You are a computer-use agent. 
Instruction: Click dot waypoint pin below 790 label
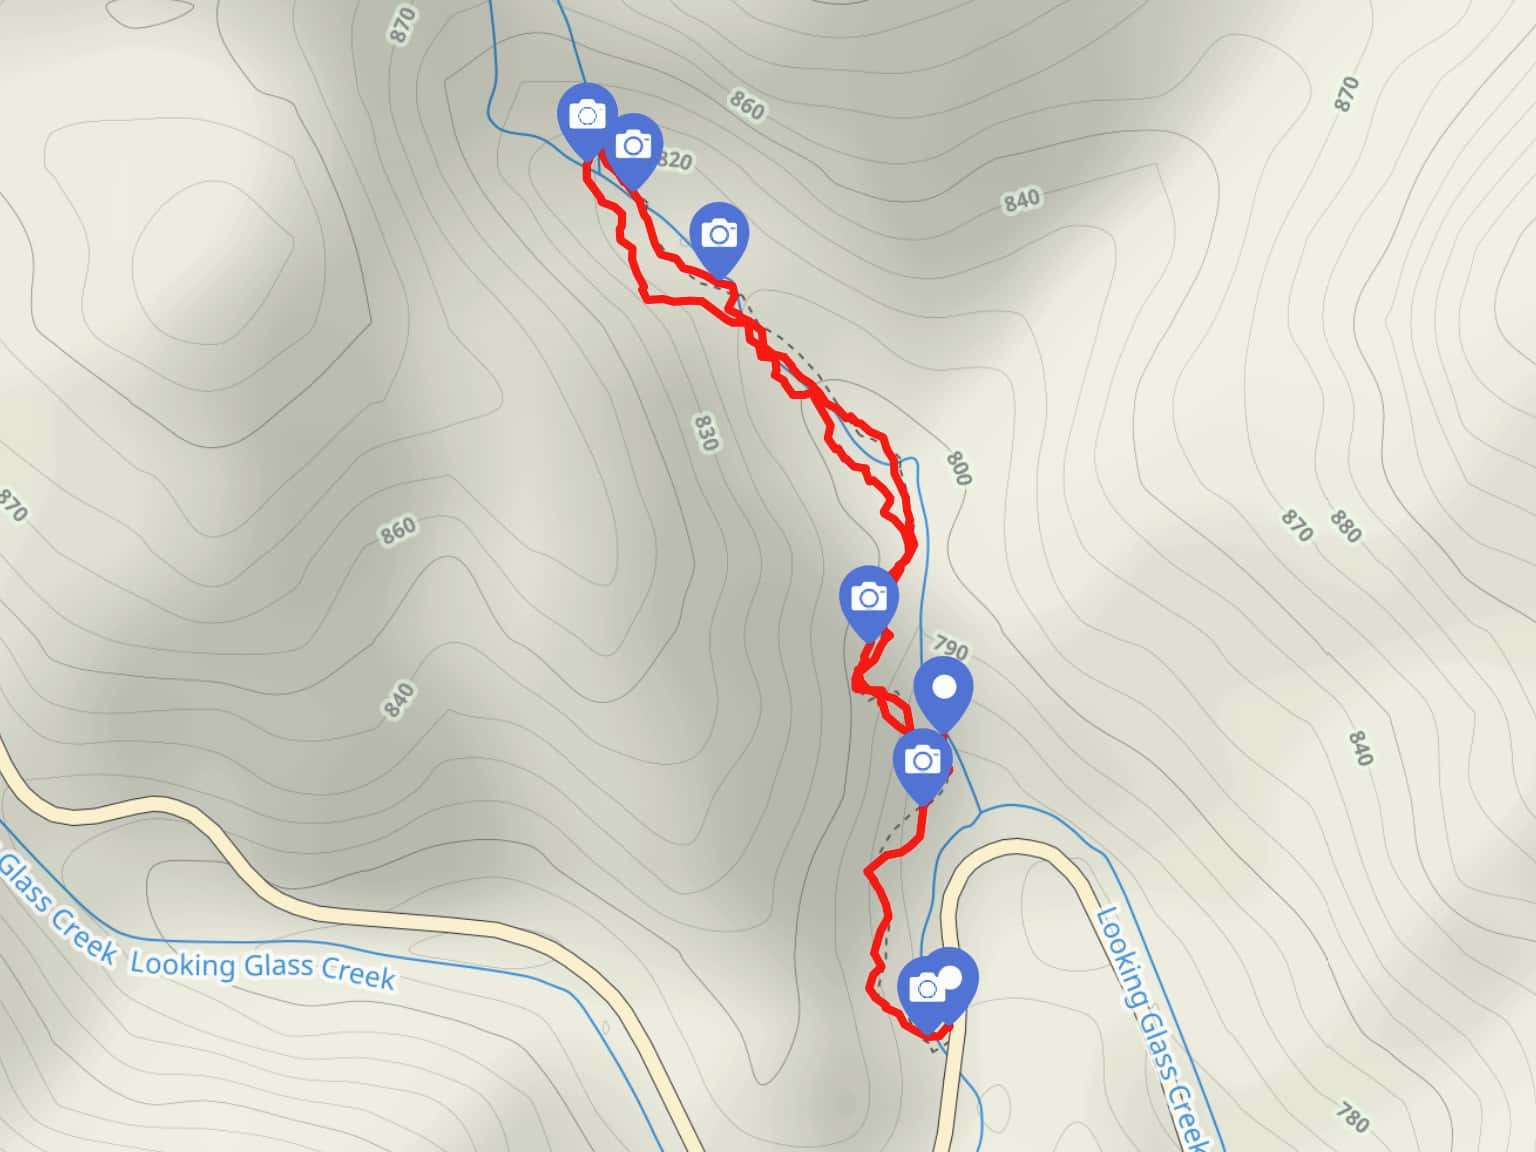[x=943, y=692]
